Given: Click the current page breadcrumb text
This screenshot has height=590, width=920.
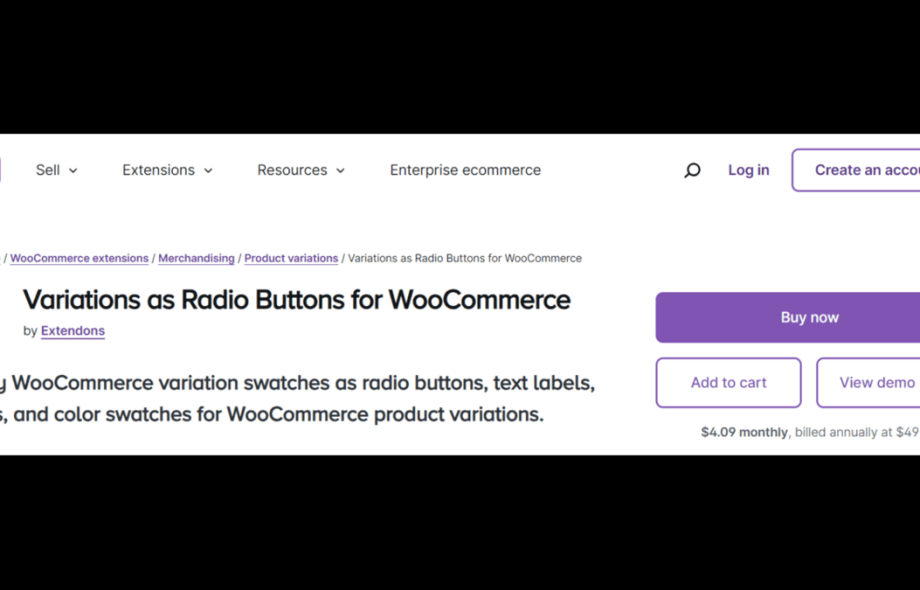Looking at the screenshot, I should [464, 258].
